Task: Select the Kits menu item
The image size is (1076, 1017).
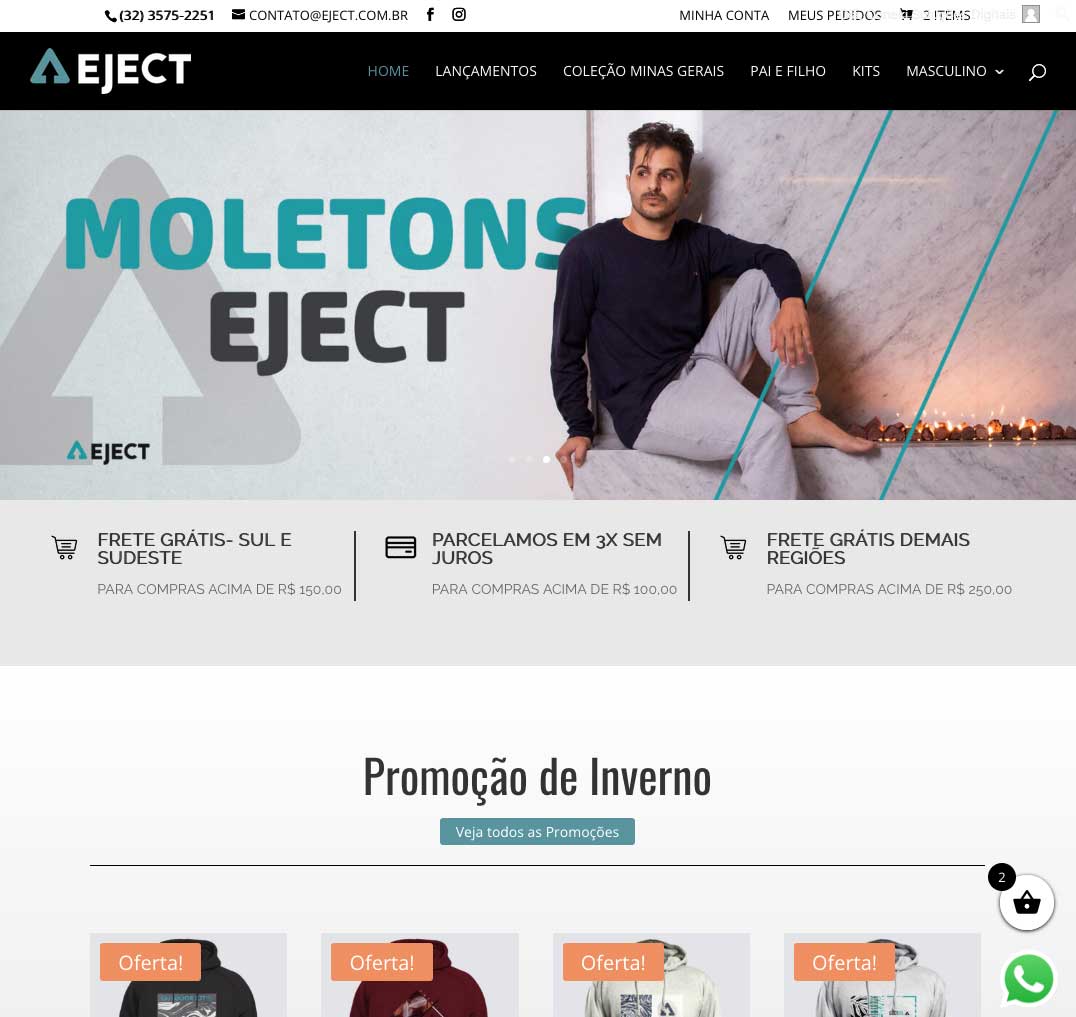Action: click(866, 71)
